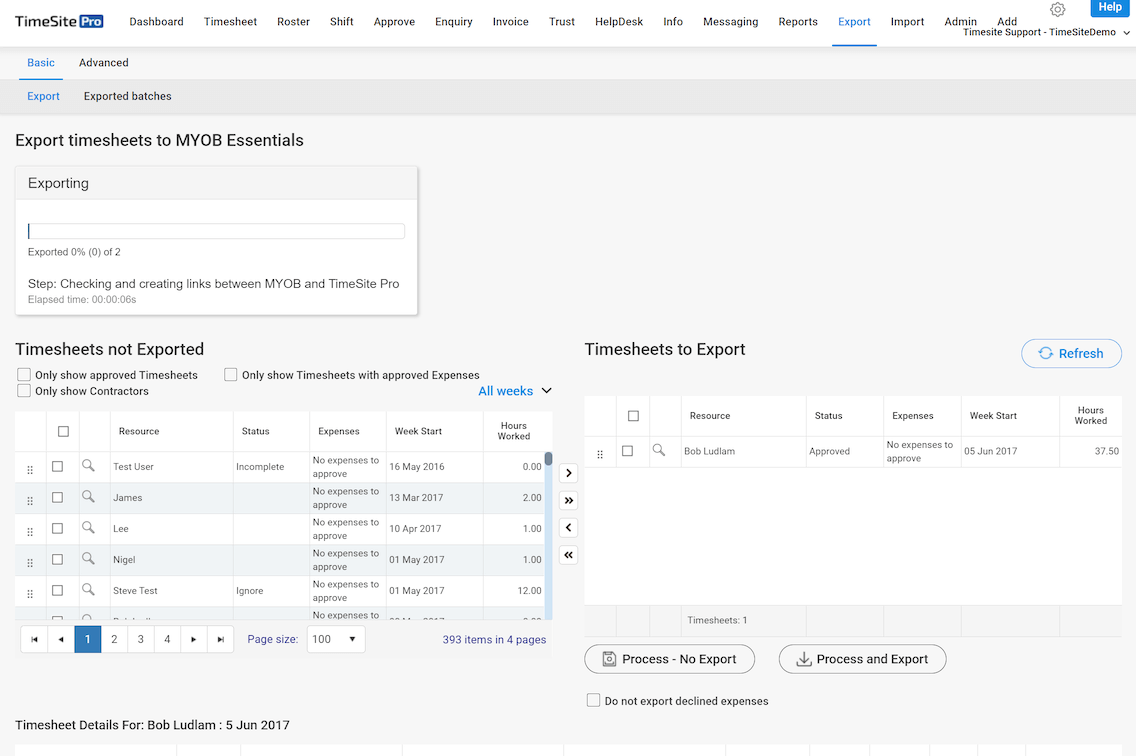Check the Test User row checkbox
The image size is (1136, 756).
coord(57,466)
